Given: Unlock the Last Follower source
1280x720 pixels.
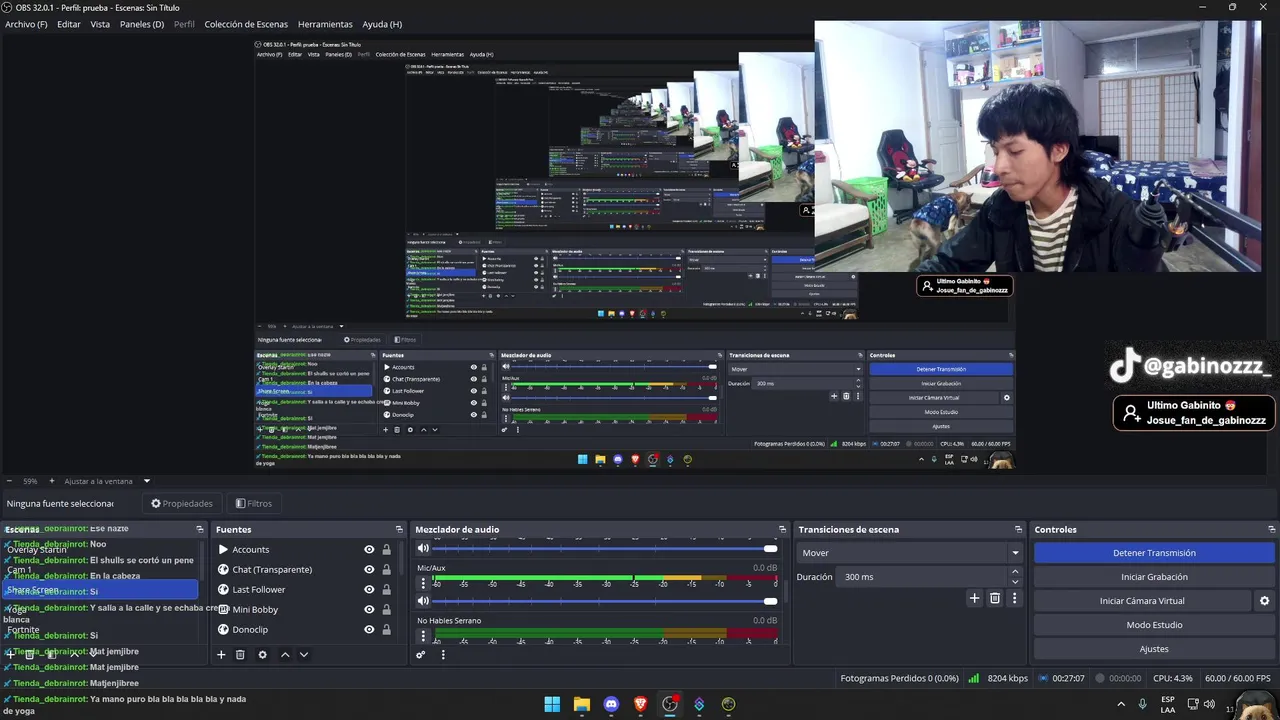Looking at the screenshot, I should [x=386, y=589].
